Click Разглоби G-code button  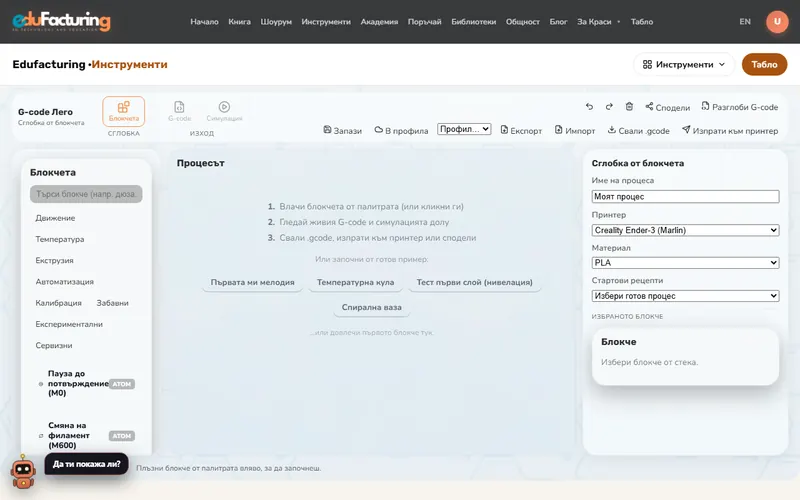click(x=739, y=107)
